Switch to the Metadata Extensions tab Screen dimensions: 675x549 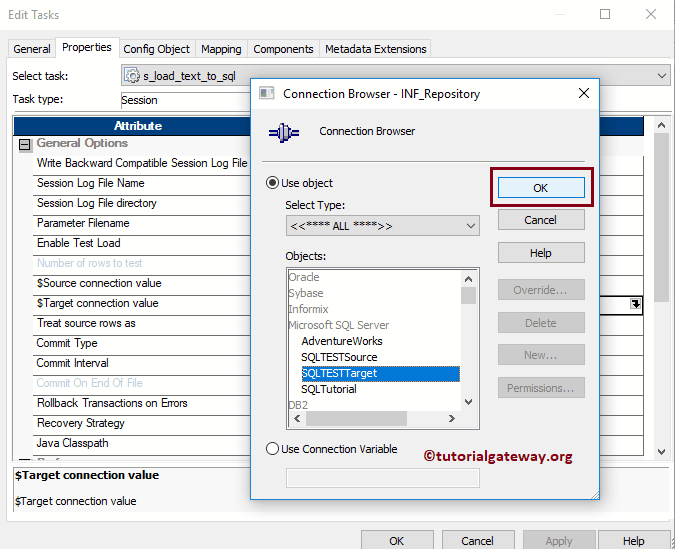[x=375, y=49]
